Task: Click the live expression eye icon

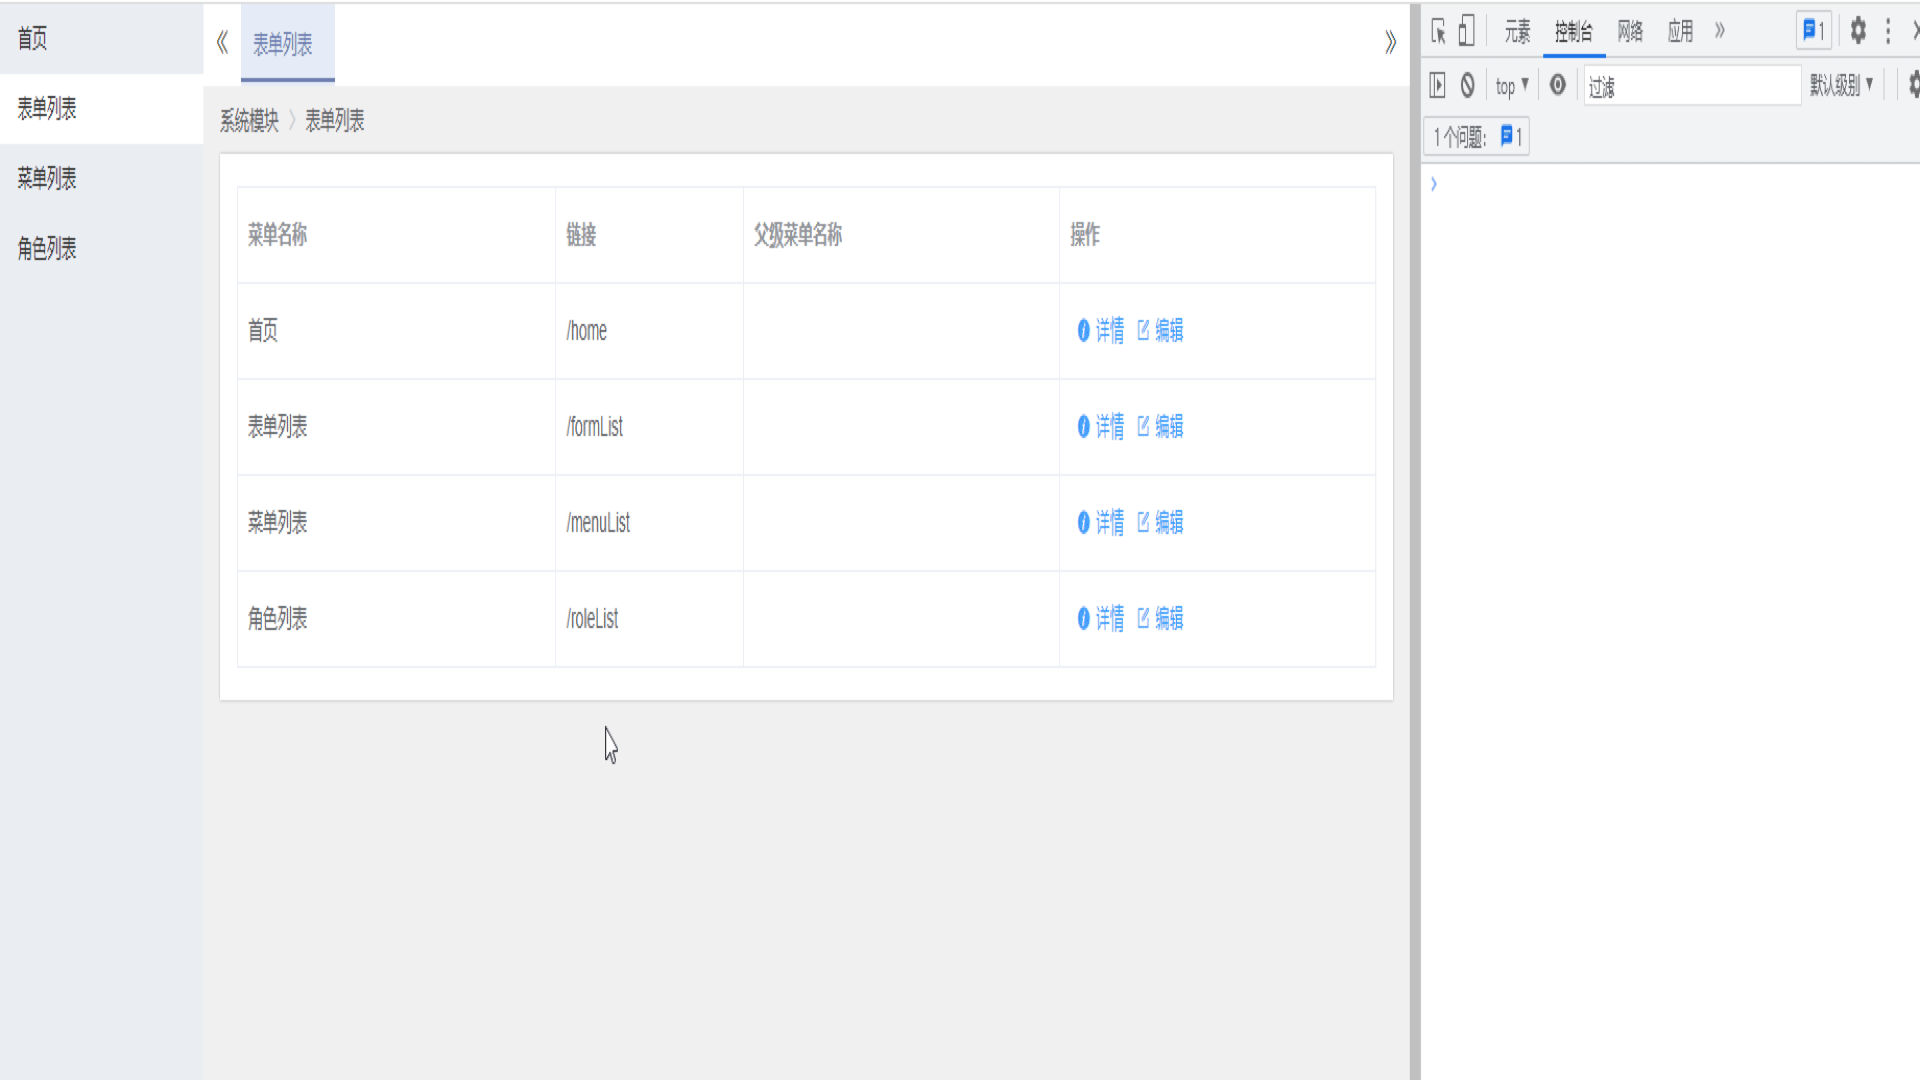Action: tap(1557, 86)
